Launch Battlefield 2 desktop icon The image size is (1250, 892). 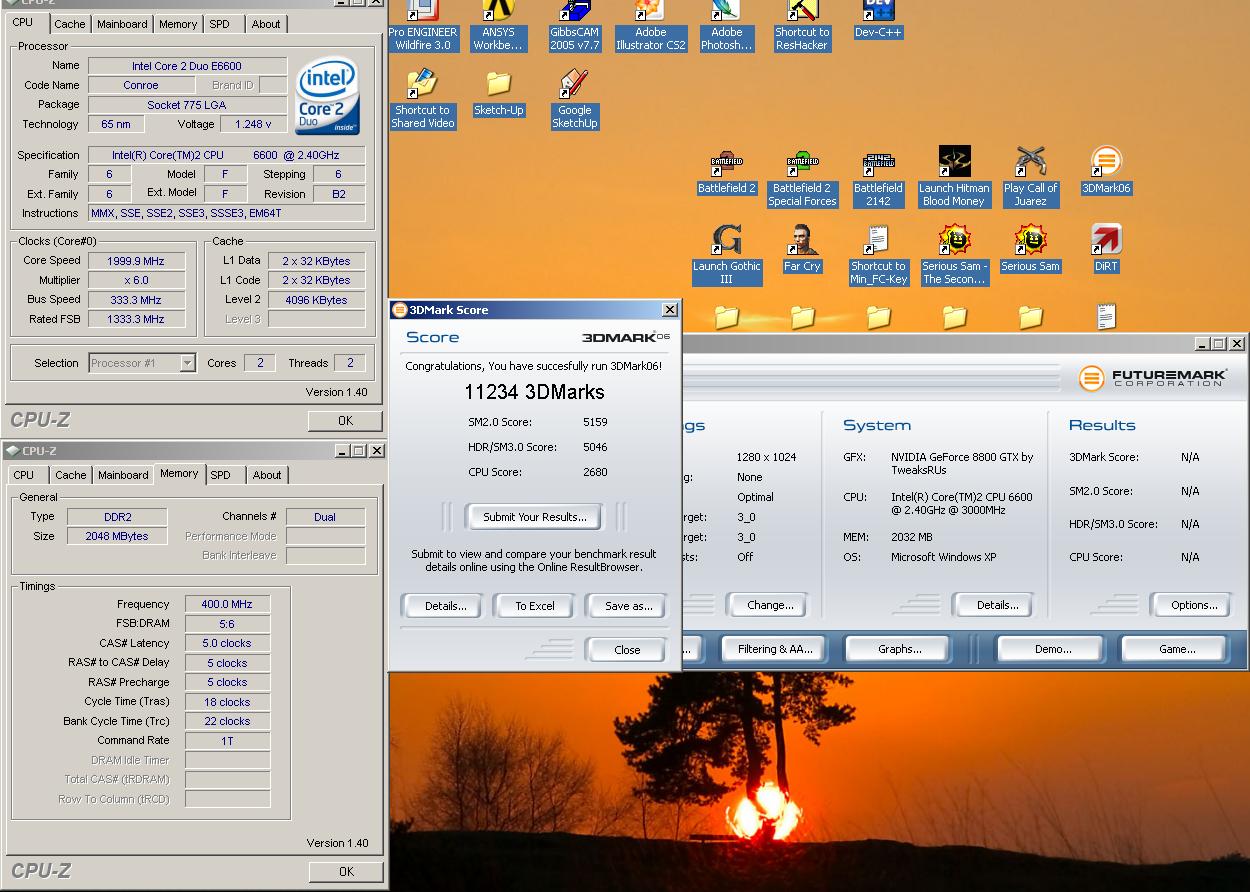pos(727,171)
